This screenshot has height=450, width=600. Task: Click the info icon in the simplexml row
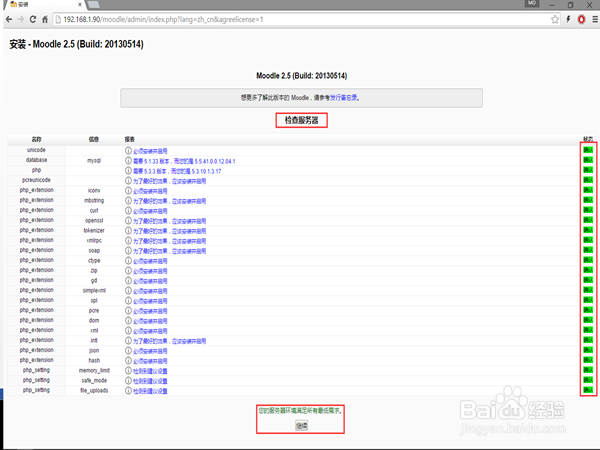(129, 291)
